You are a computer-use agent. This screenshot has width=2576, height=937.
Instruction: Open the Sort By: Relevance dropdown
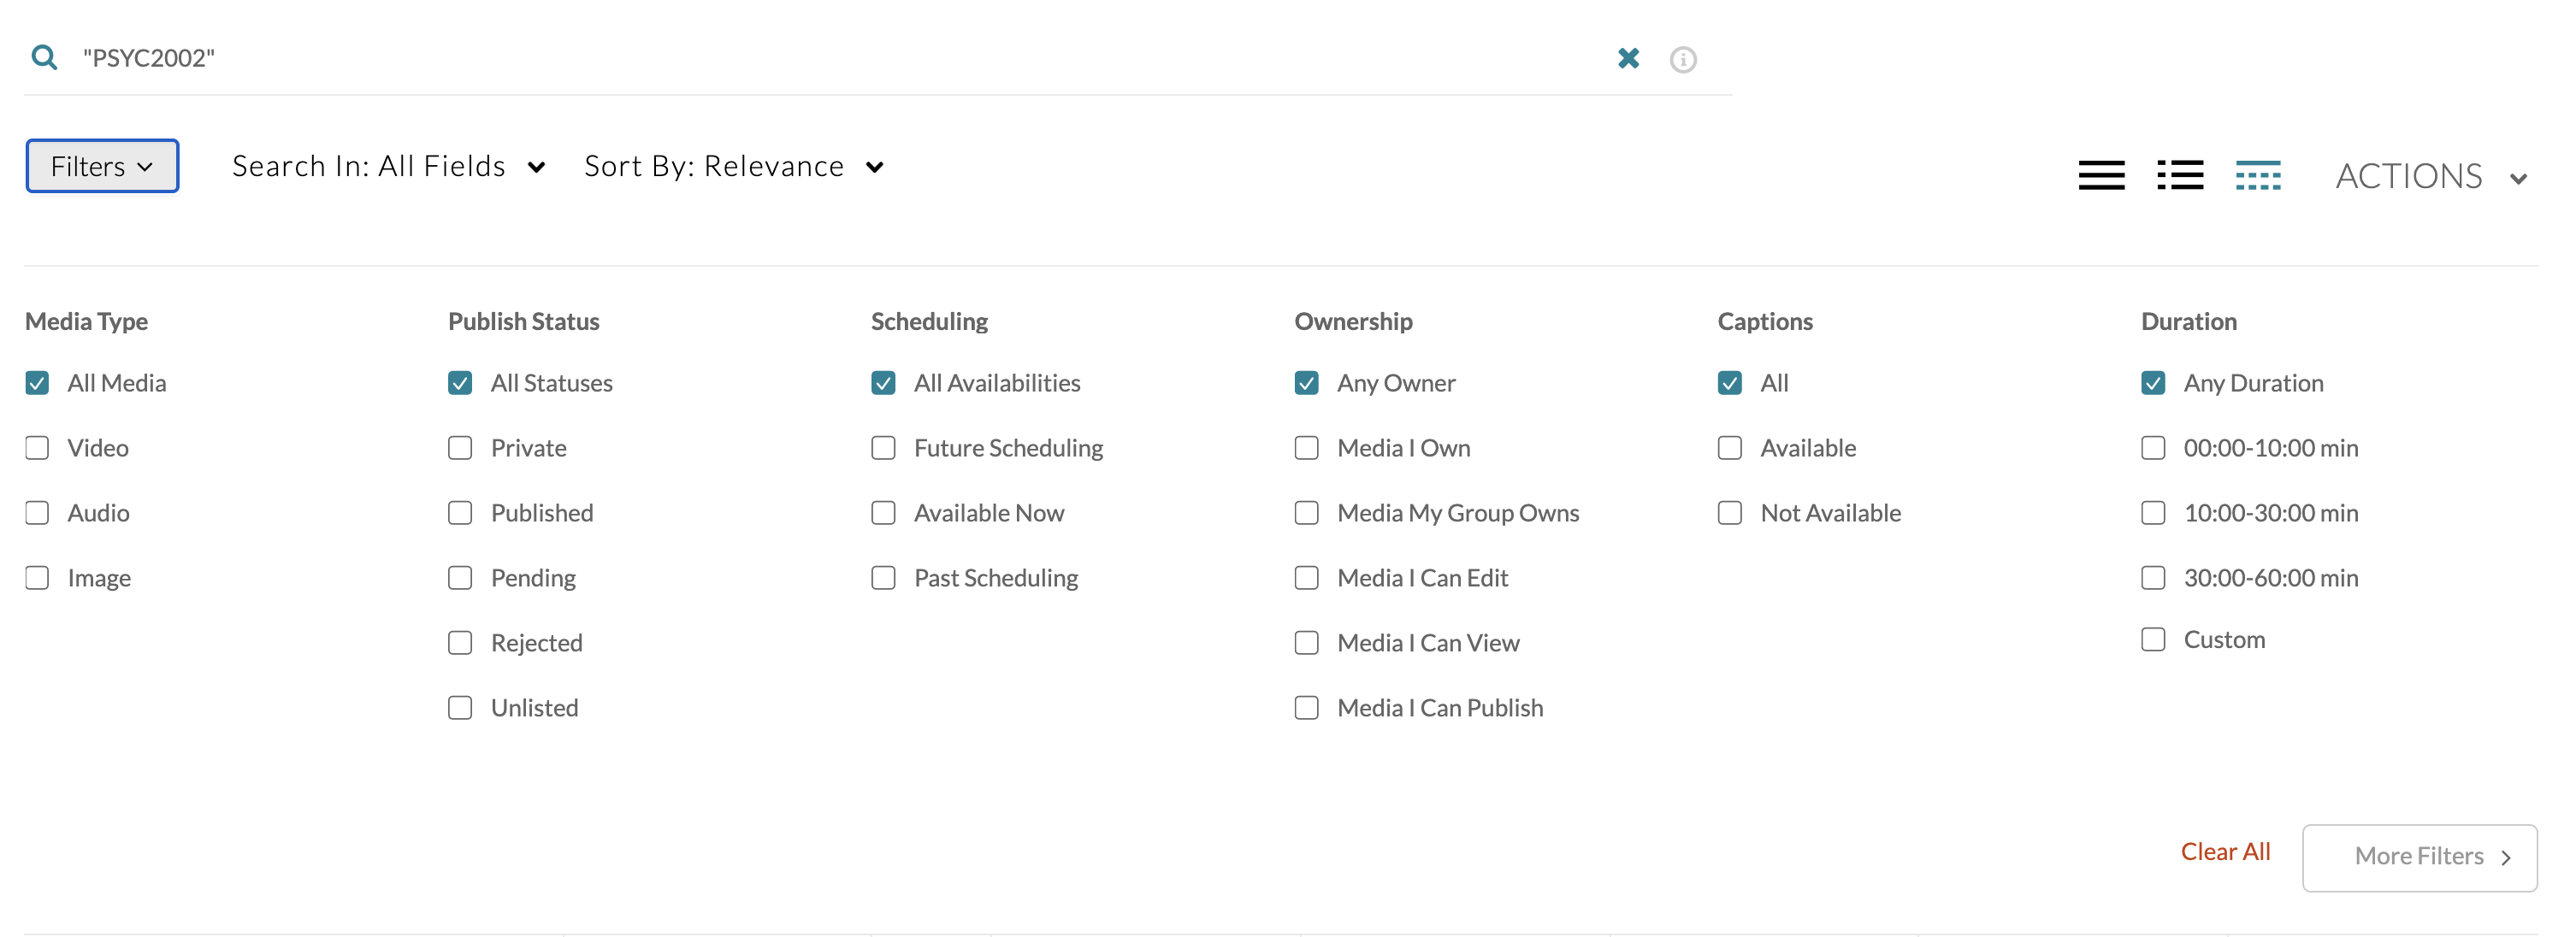coord(734,166)
